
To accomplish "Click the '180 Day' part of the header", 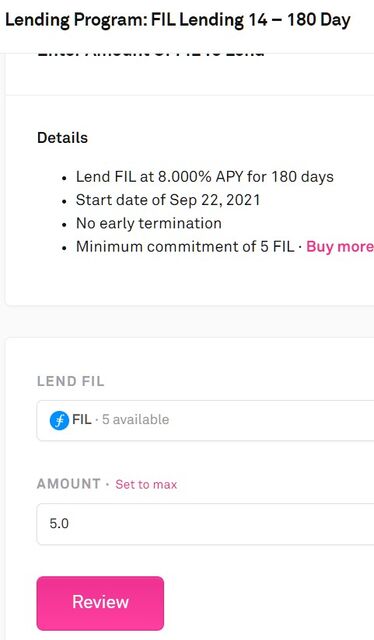I will [318, 20].
